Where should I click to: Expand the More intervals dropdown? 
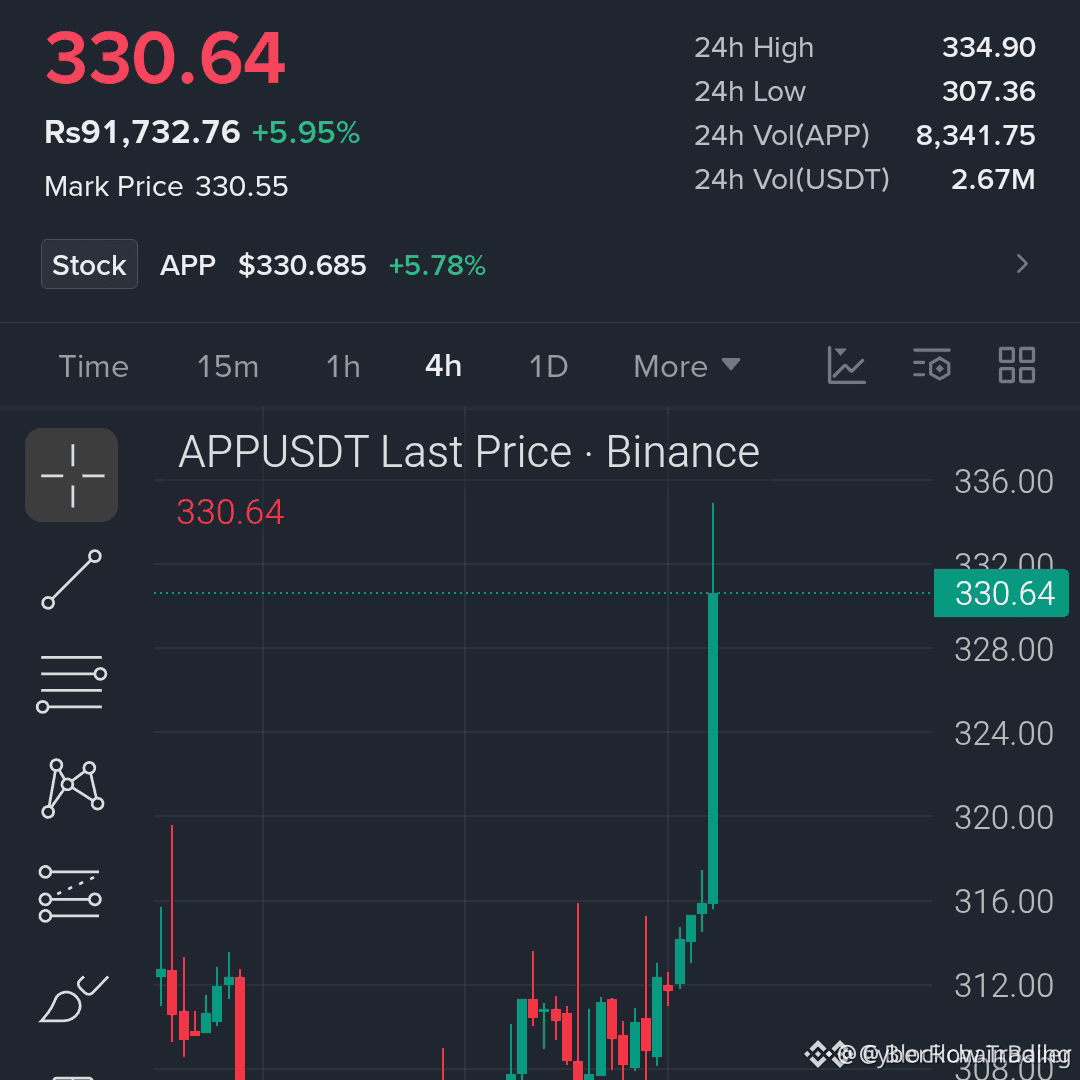pos(687,366)
